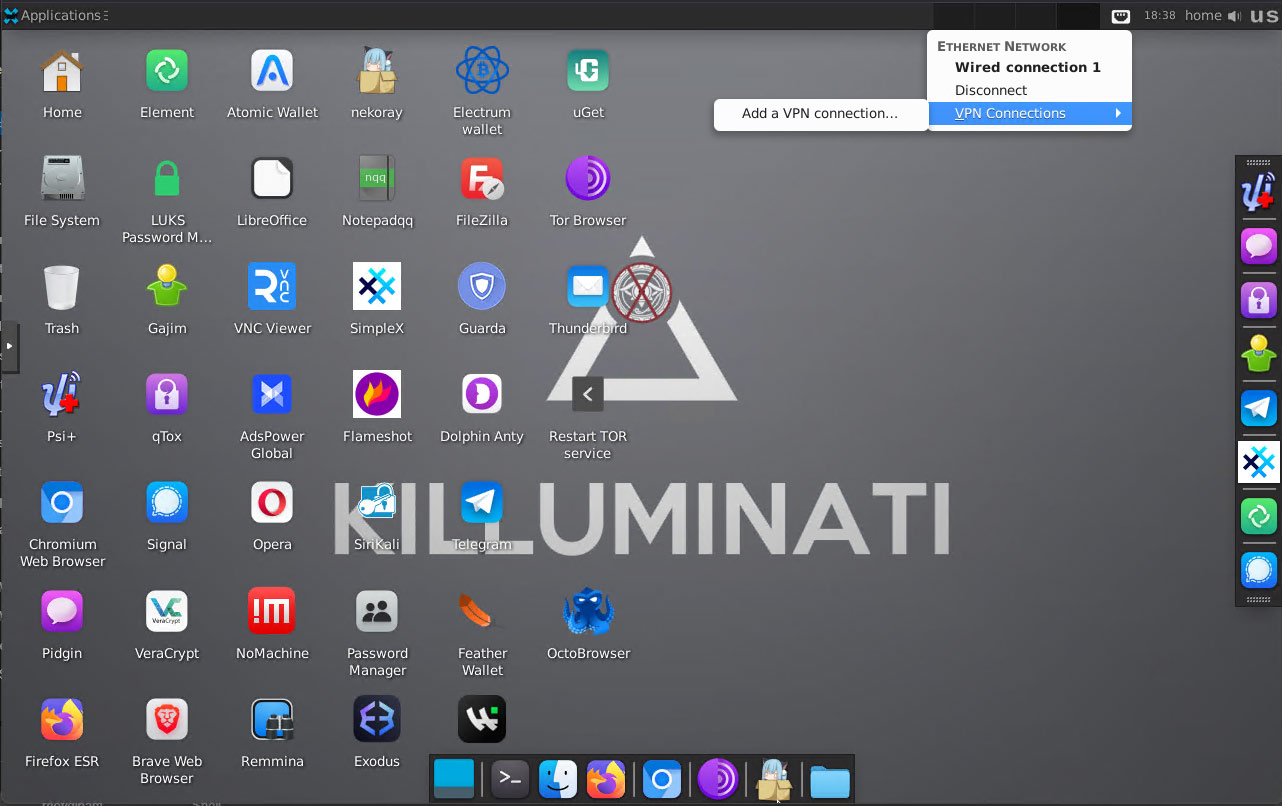Open Pidgin desktop shortcut
Screen dimensions: 1282x806
pos(62,611)
